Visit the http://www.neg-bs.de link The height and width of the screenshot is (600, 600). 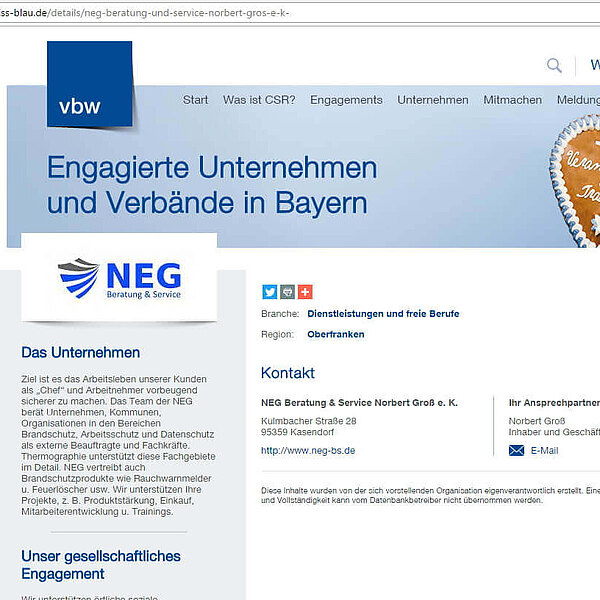(x=308, y=450)
